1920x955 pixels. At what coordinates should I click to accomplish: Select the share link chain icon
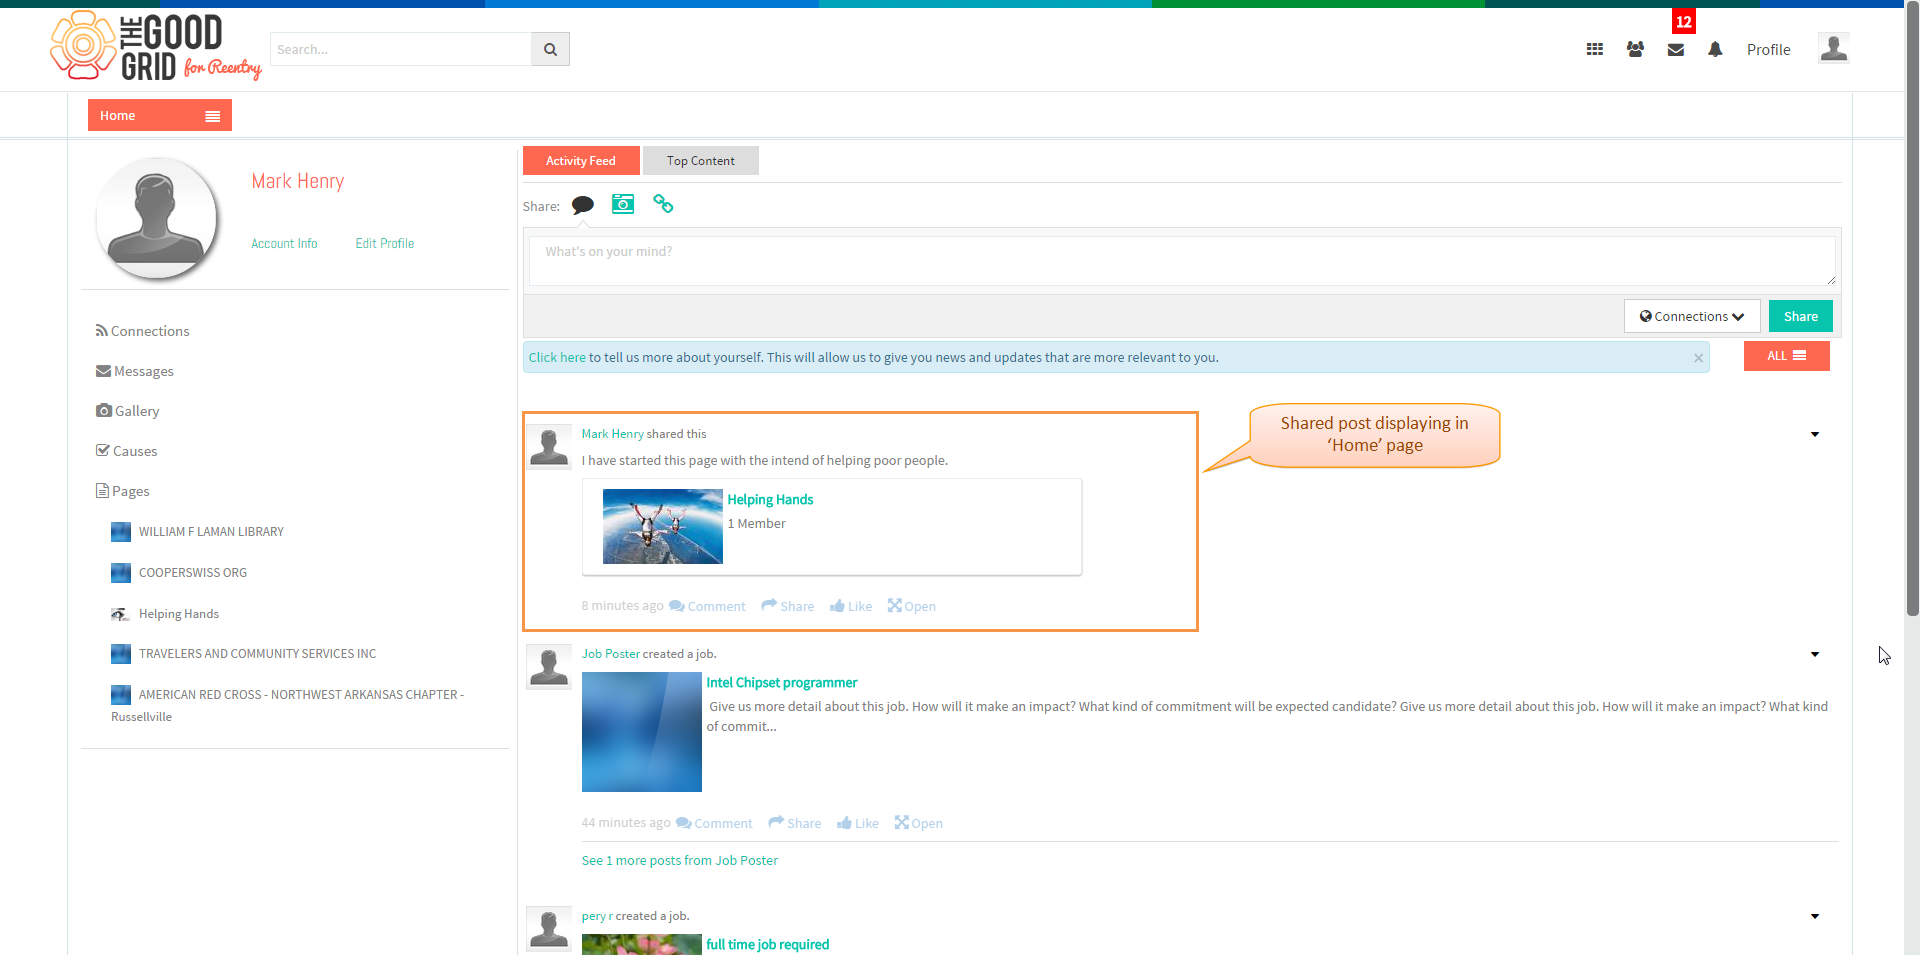click(663, 204)
